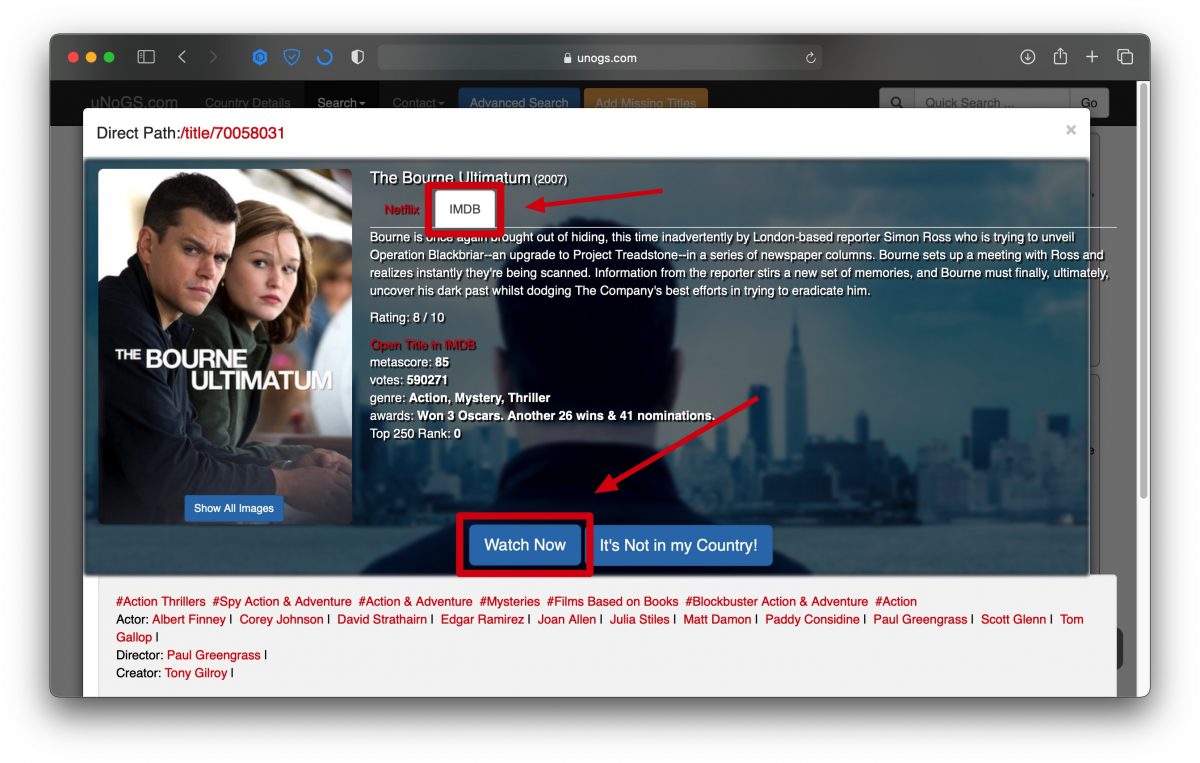Open actor Joan Allen link

[x=567, y=620]
